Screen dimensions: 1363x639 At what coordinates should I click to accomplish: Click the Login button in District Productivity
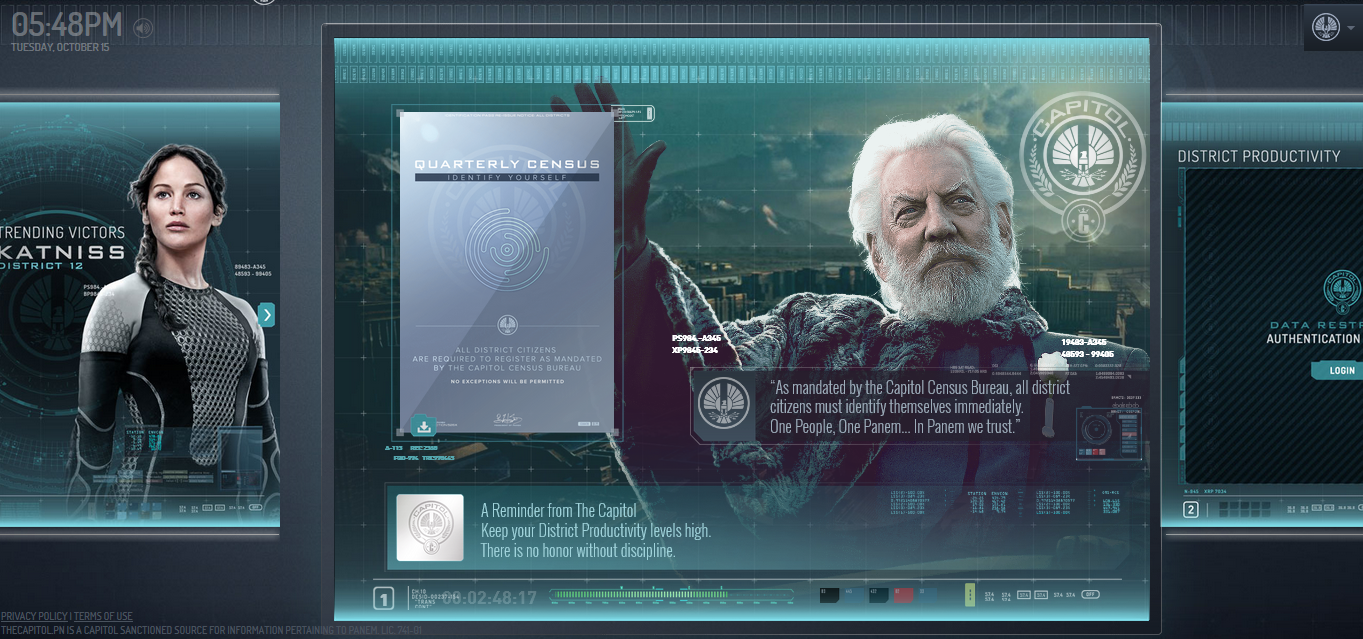(1341, 370)
